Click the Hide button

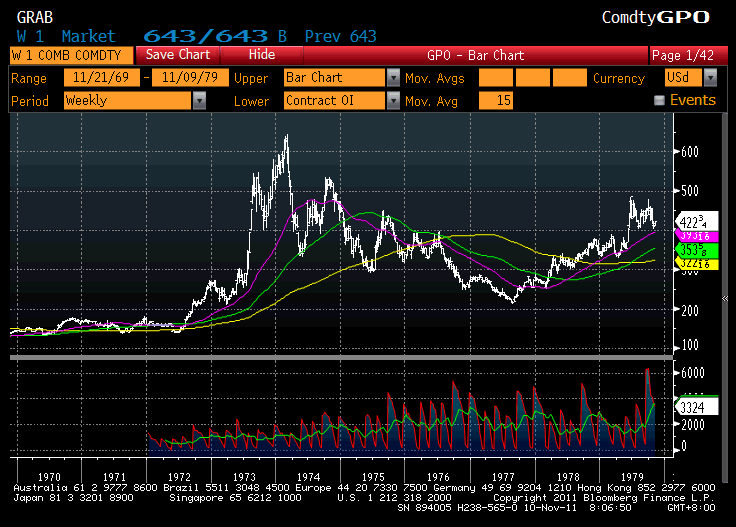tap(261, 55)
